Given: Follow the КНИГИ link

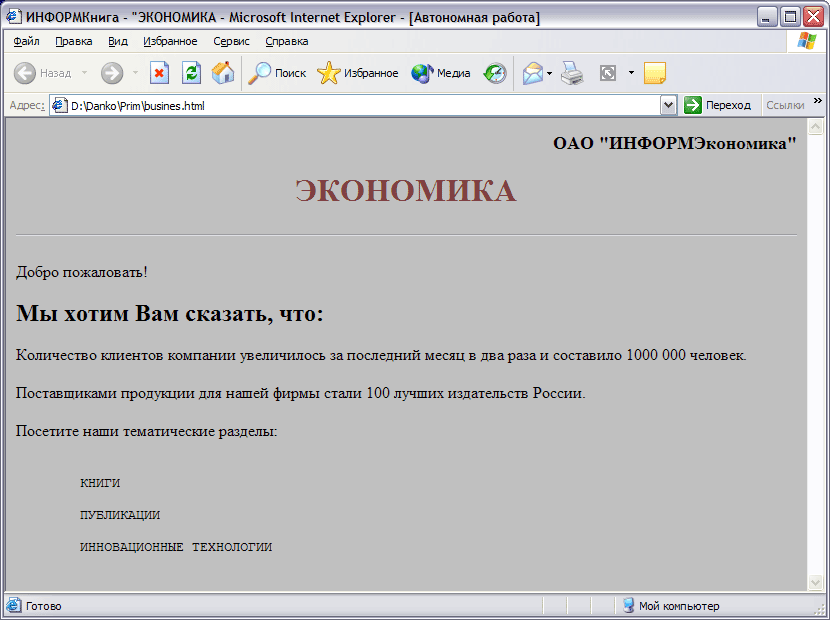Looking at the screenshot, I should click(100, 483).
